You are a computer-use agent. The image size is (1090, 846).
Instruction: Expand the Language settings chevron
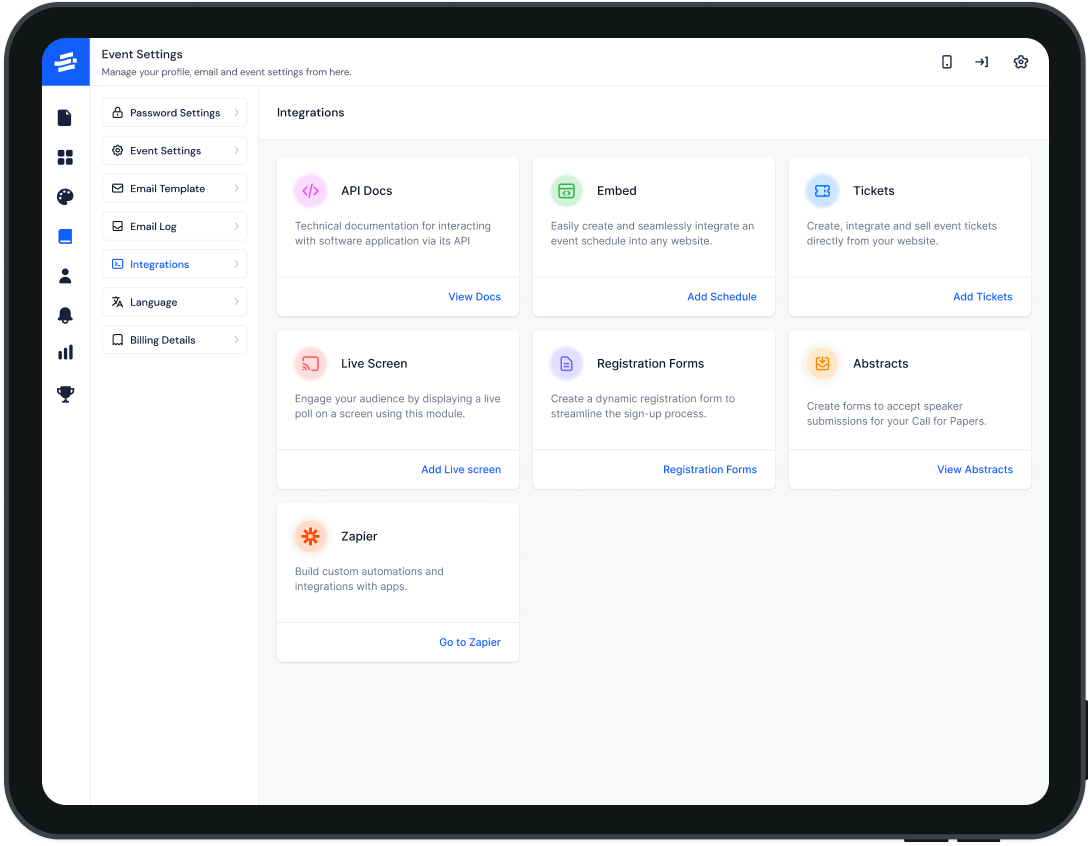(x=236, y=301)
